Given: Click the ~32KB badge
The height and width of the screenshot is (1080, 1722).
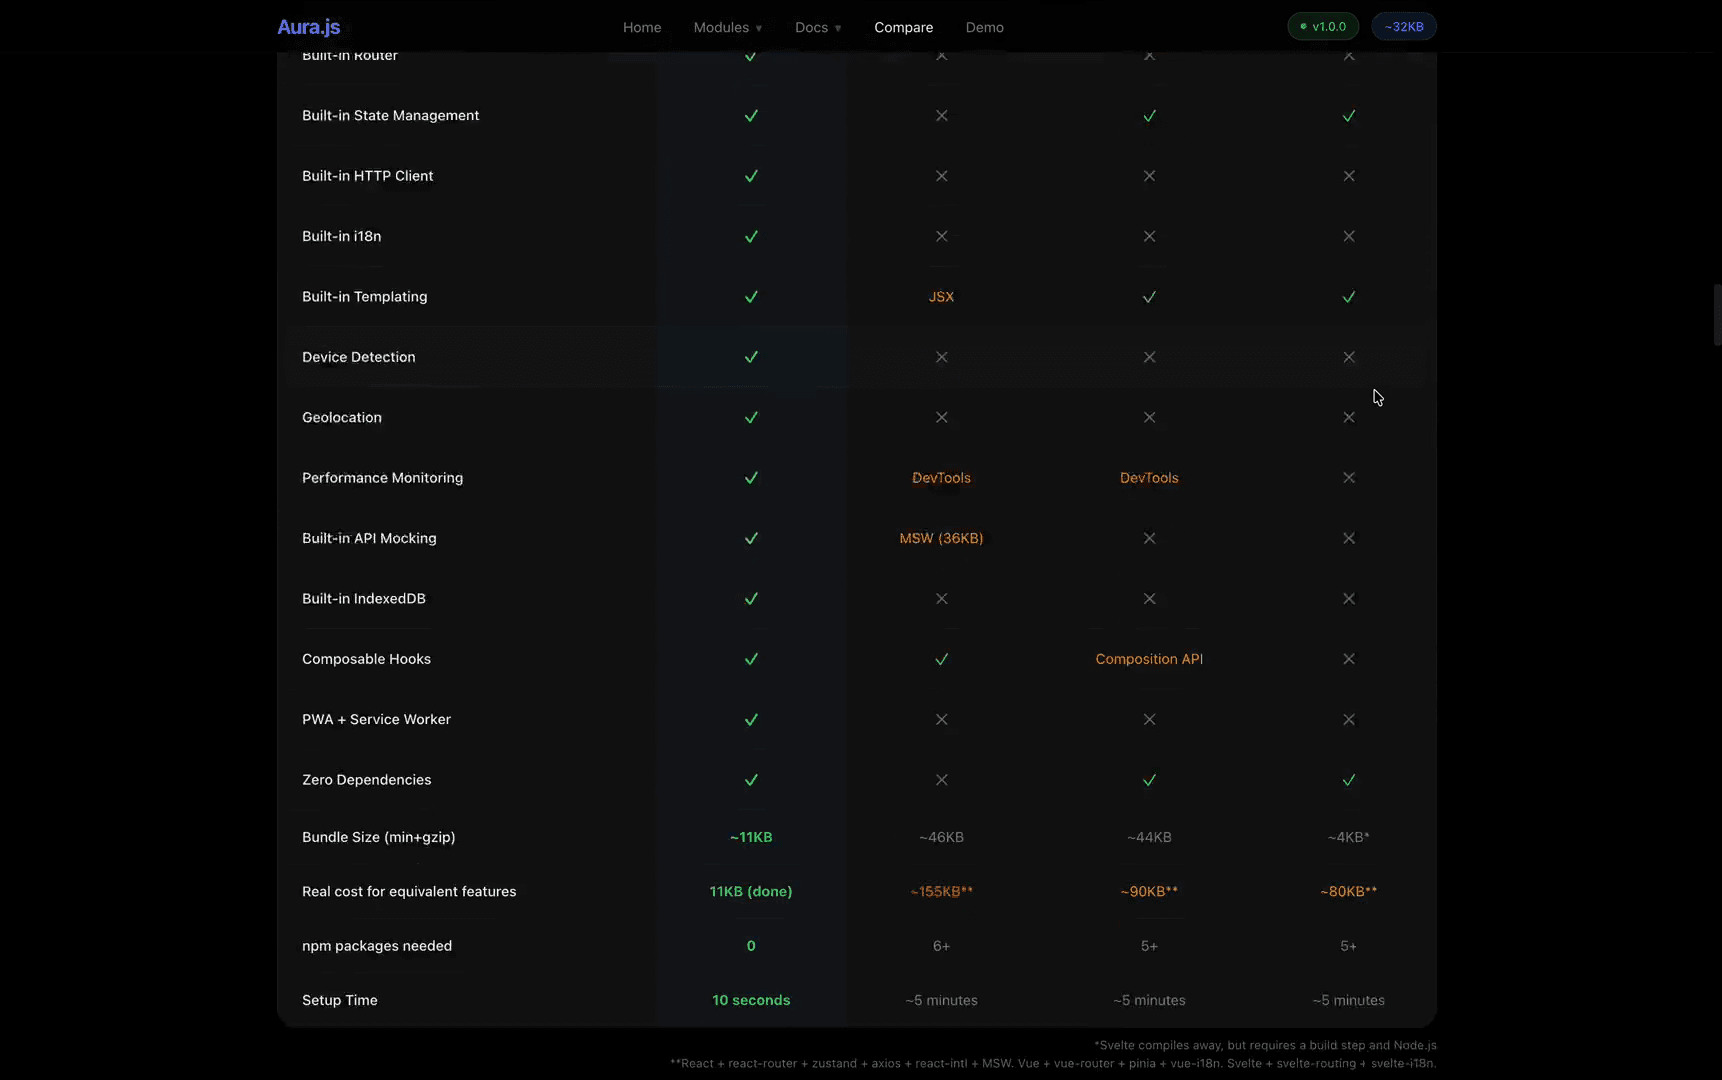Looking at the screenshot, I should tap(1404, 27).
